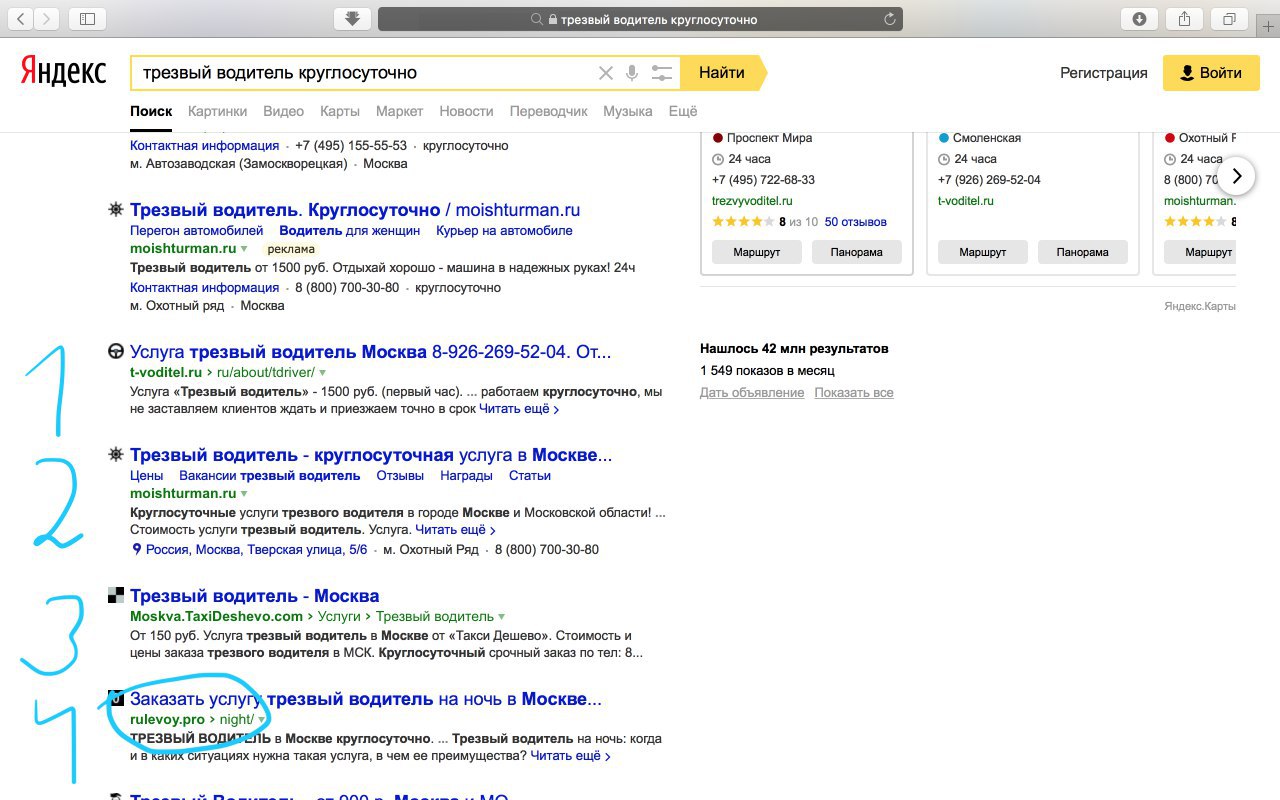Open the Ещё menu in search tabs
The width and height of the screenshot is (1280, 800).
(x=683, y=111)
